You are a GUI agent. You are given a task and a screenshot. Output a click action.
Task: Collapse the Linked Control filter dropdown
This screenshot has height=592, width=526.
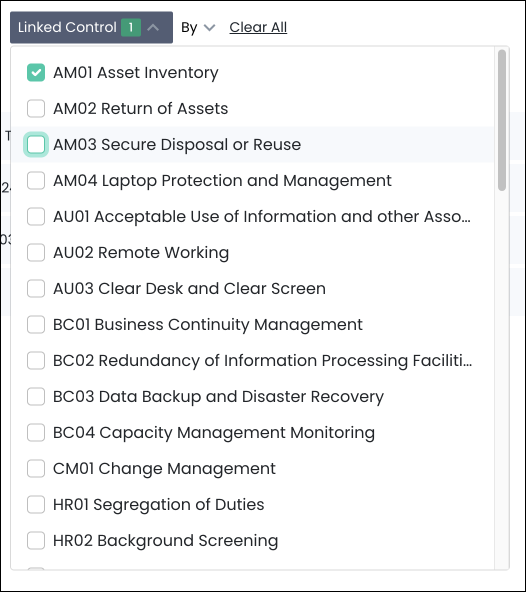tap(91, 28)
